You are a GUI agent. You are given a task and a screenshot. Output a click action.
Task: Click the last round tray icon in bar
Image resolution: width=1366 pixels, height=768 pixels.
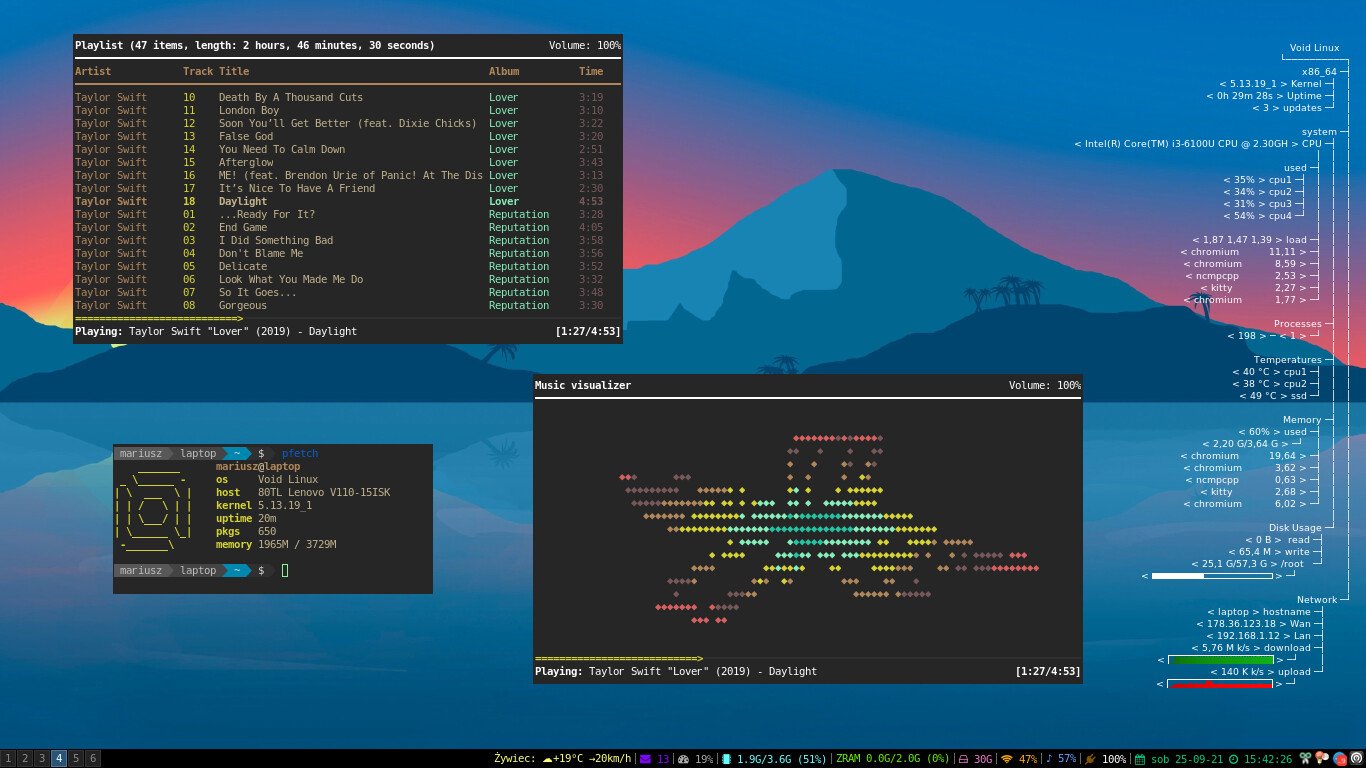pyautogui.click(x=1357, y=758)
